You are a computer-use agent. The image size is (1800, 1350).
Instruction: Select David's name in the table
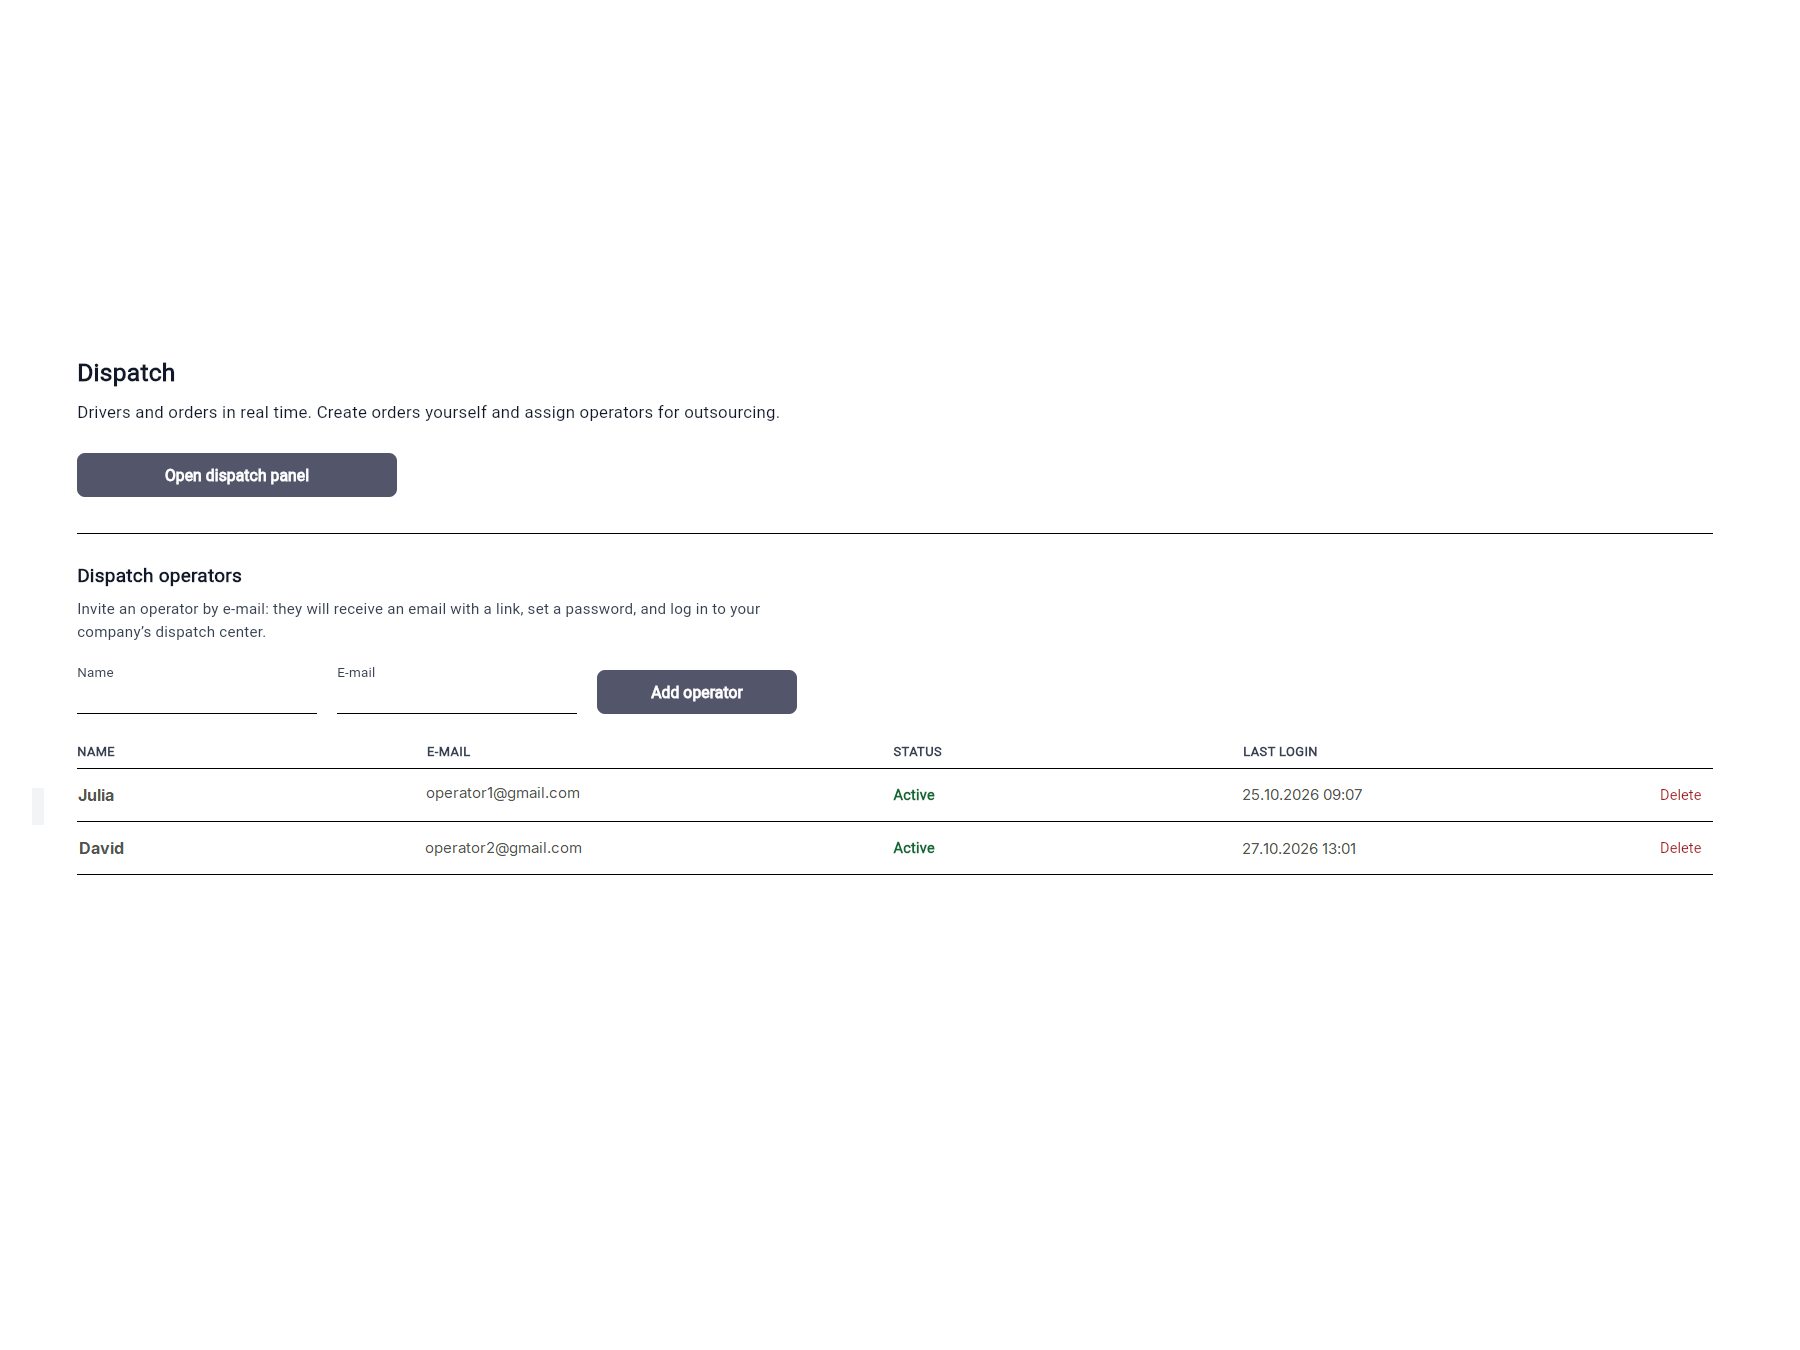tap(101, 848)
